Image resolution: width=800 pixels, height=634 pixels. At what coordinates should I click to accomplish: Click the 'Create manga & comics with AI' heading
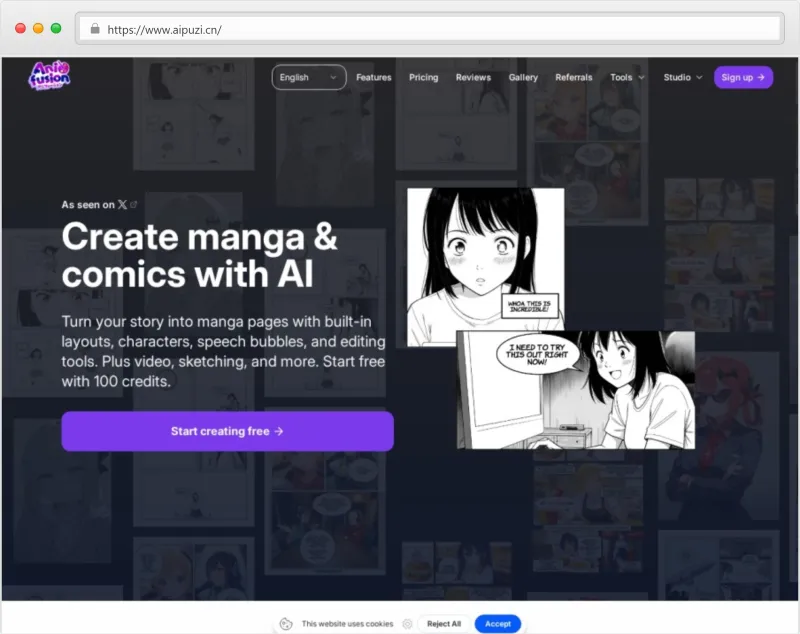click(x=199, y=256)
